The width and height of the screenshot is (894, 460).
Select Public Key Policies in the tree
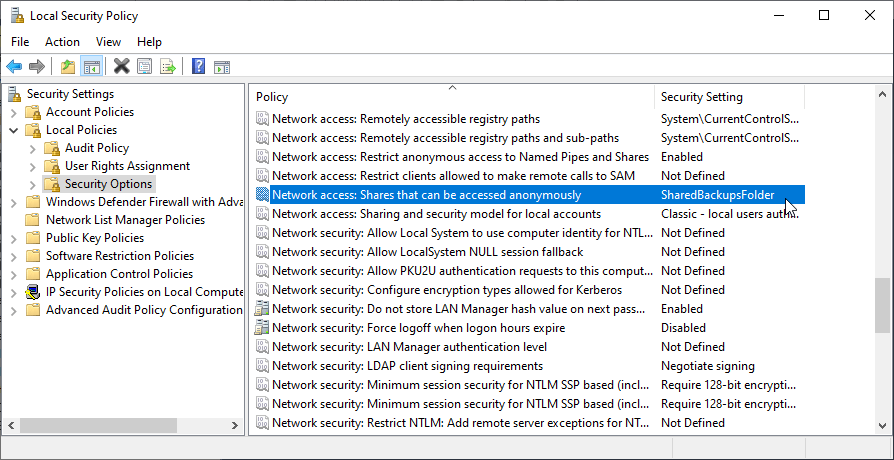tap(95, 238)
